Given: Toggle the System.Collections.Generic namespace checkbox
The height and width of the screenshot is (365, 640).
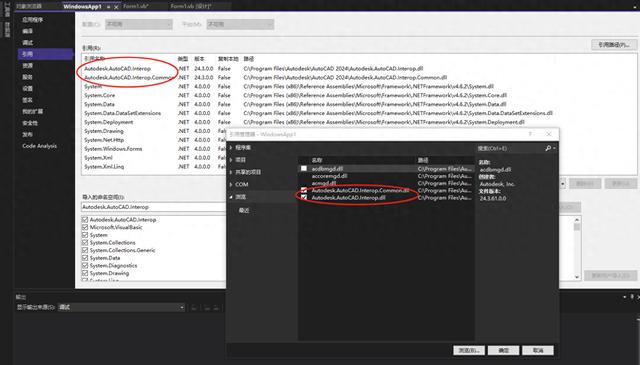Looking at the screenshot, I should [x=85, y=250].
